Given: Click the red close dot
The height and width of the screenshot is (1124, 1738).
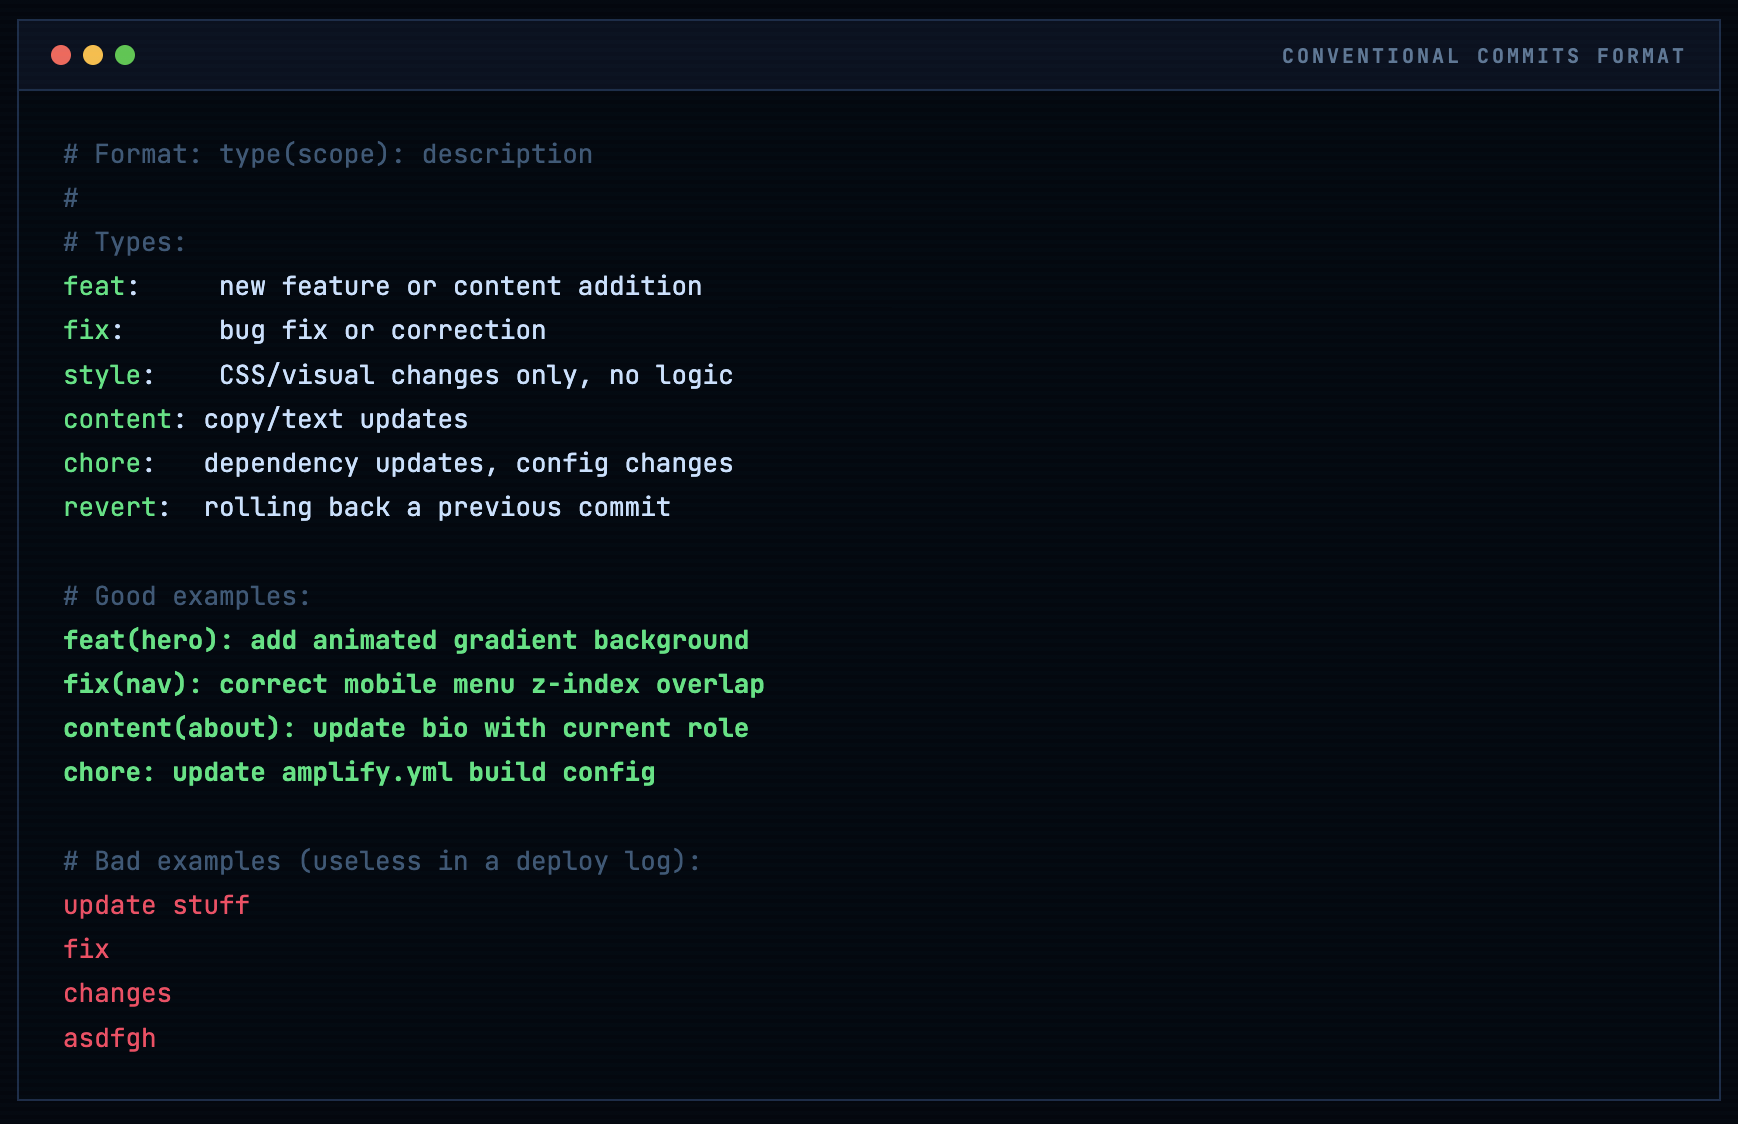Looking at the screenshot, I should pos(61,55).
